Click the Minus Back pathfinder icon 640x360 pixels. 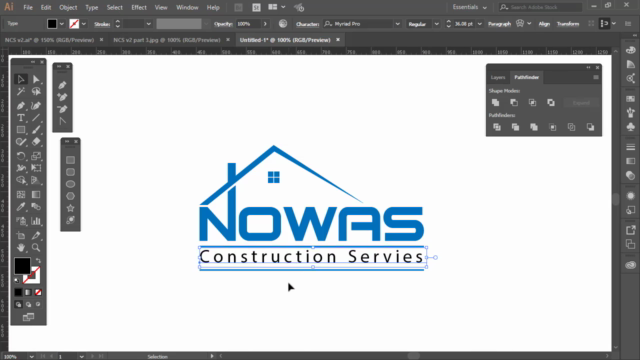[x=590, y=127]
